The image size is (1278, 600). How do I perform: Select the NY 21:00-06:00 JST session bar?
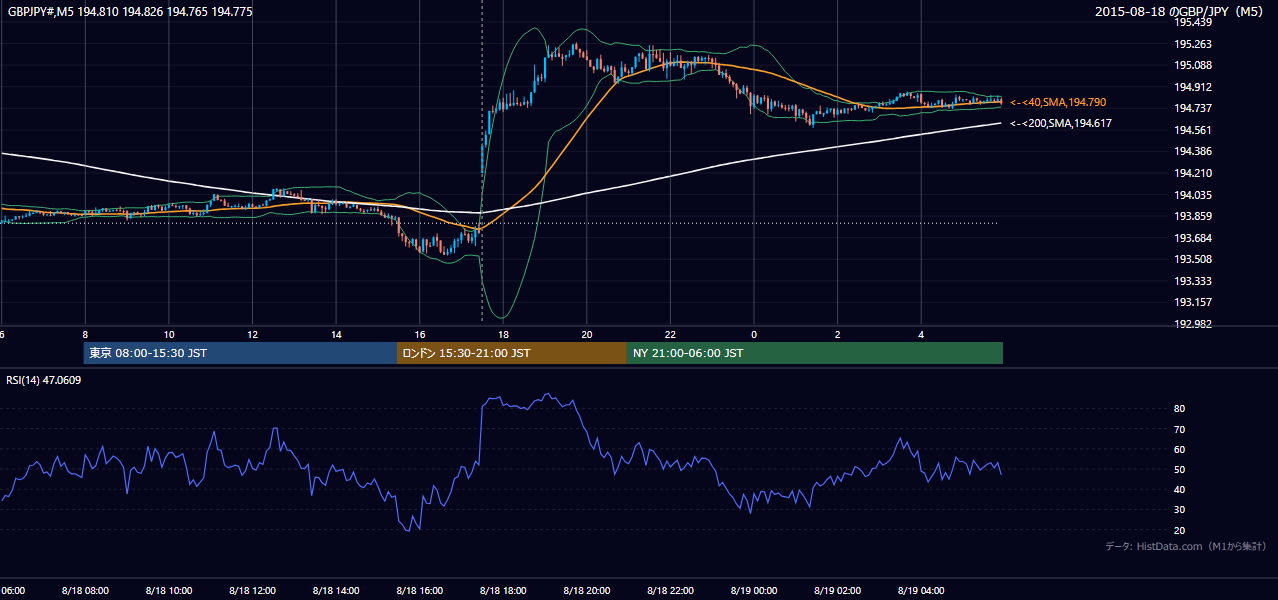pyautogui.click(x=815, y=353)
